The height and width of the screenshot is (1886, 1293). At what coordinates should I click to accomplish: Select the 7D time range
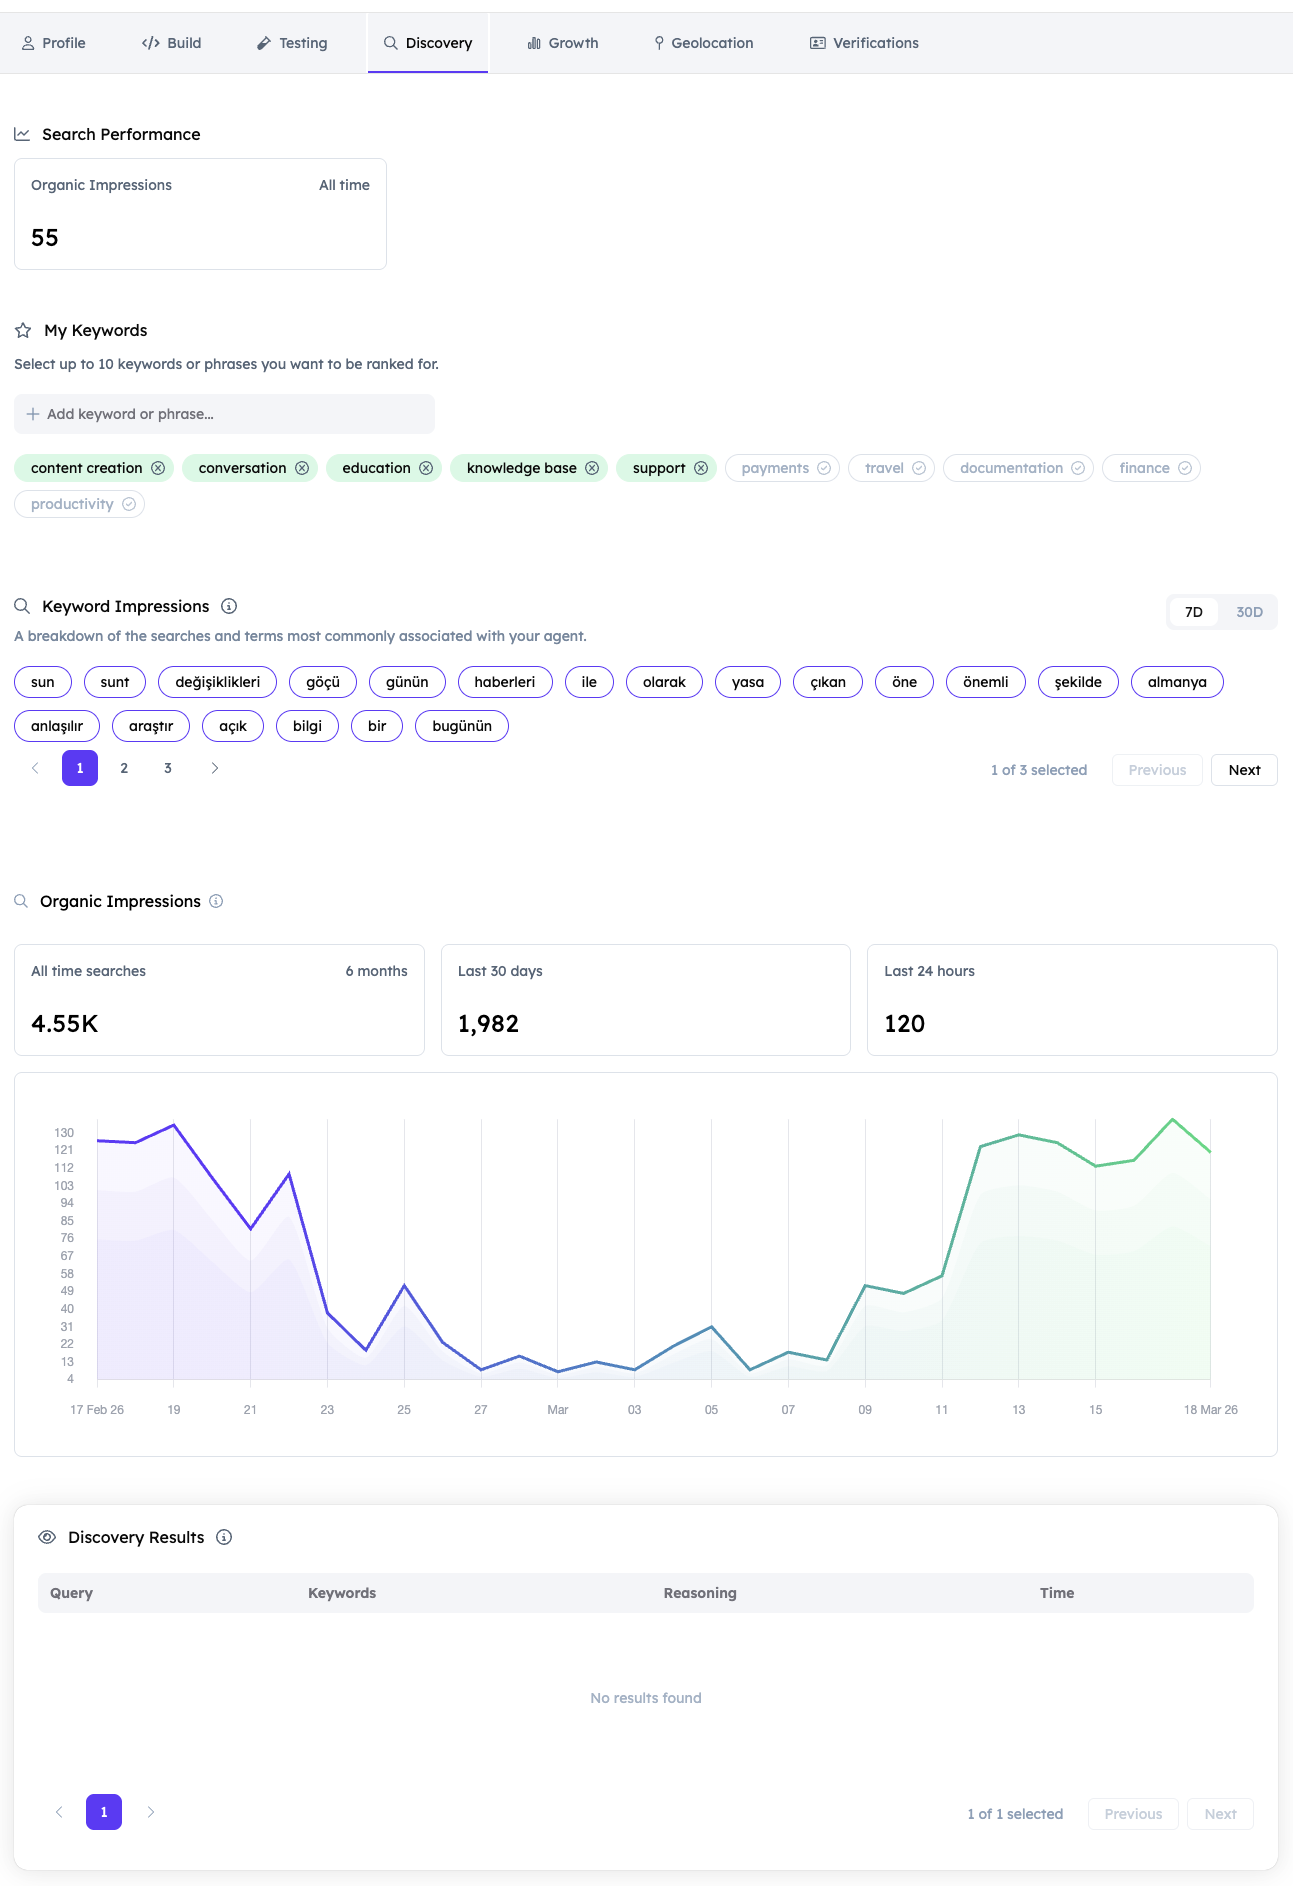coord(1193,612)
